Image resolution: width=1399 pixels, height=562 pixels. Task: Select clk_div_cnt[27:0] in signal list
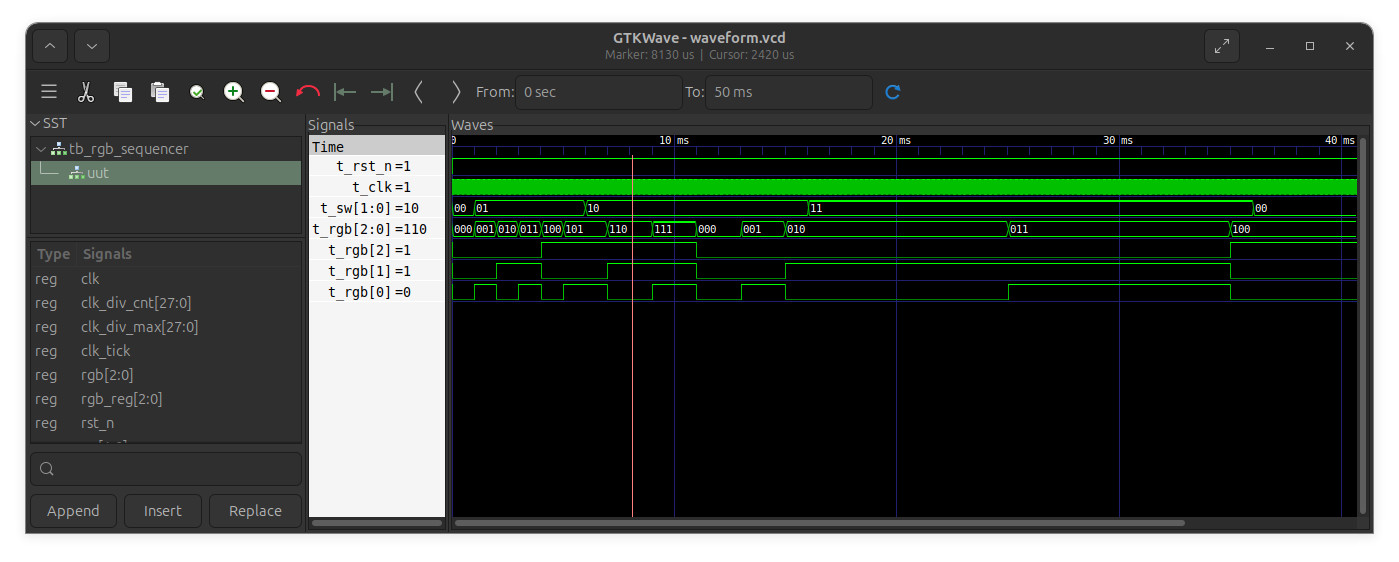(x=166, y=303)
